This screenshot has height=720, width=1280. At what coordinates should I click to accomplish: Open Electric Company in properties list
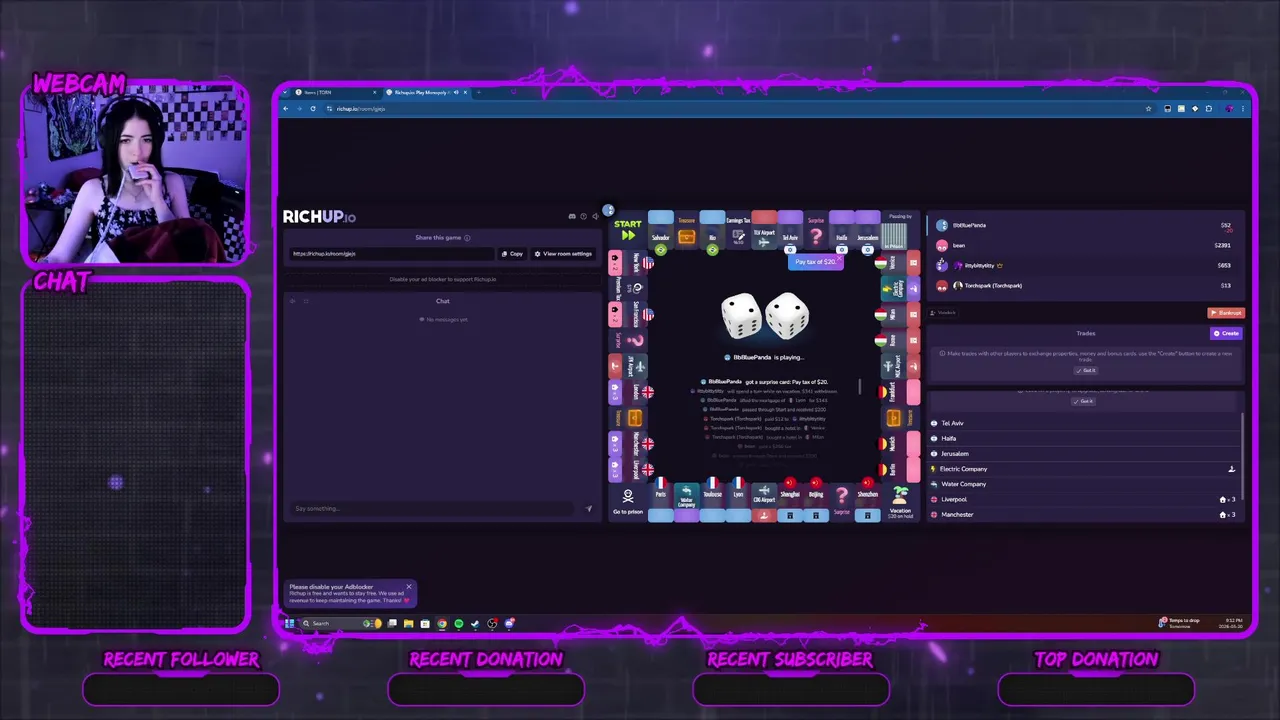tap(1083, 468)
